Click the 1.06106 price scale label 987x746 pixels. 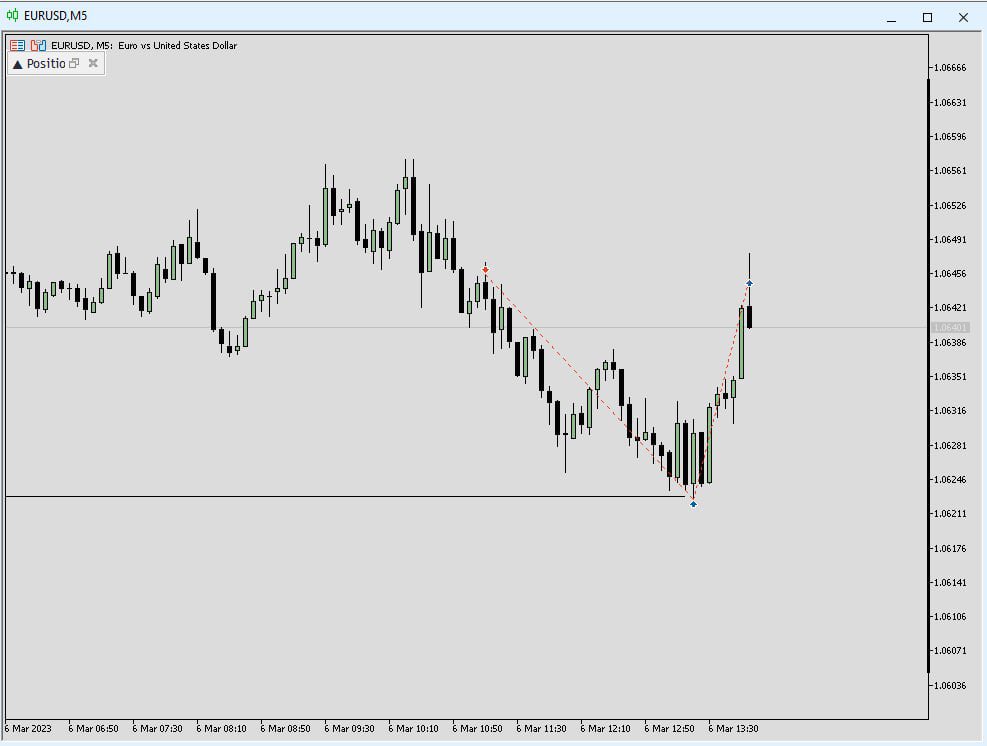point(950,617)
